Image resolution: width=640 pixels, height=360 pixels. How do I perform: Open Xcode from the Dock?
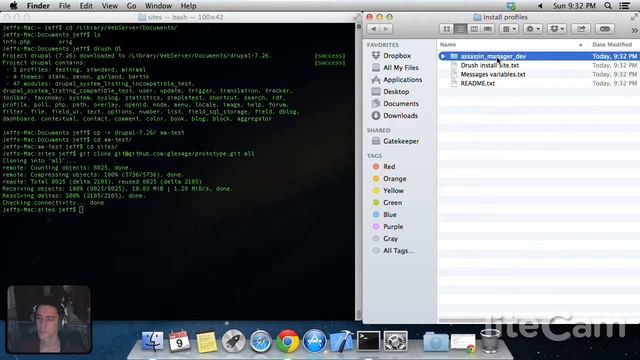tap(341, 341)
